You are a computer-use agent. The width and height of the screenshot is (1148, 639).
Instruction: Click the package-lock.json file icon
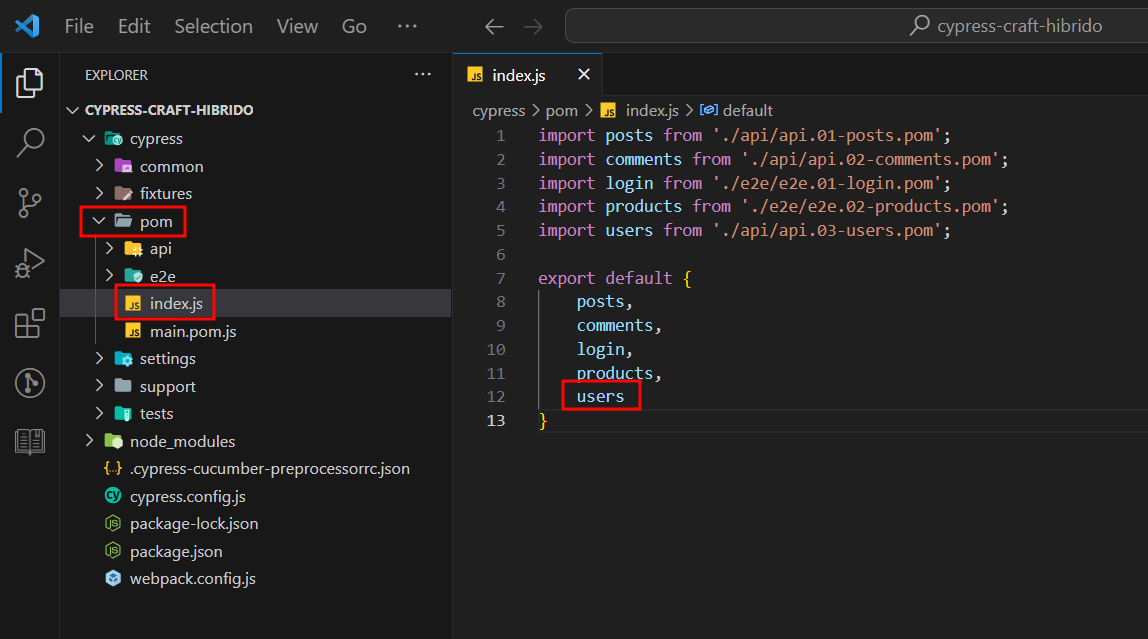pyautogui.click(x=113, y=523)
